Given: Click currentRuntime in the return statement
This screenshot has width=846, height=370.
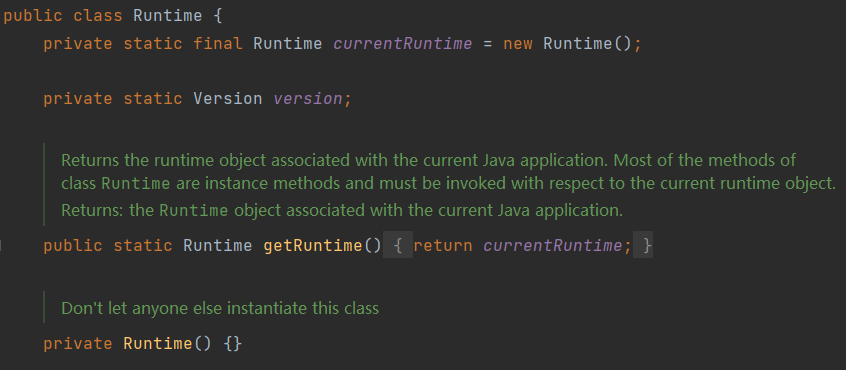Looking at the screenshot, I should click(x=552, y=246).
